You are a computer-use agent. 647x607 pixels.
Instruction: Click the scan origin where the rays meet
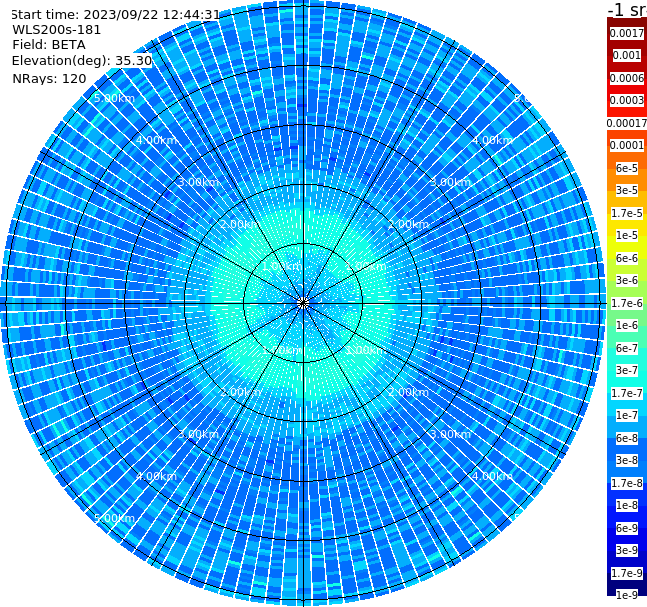tap(303, 303)
